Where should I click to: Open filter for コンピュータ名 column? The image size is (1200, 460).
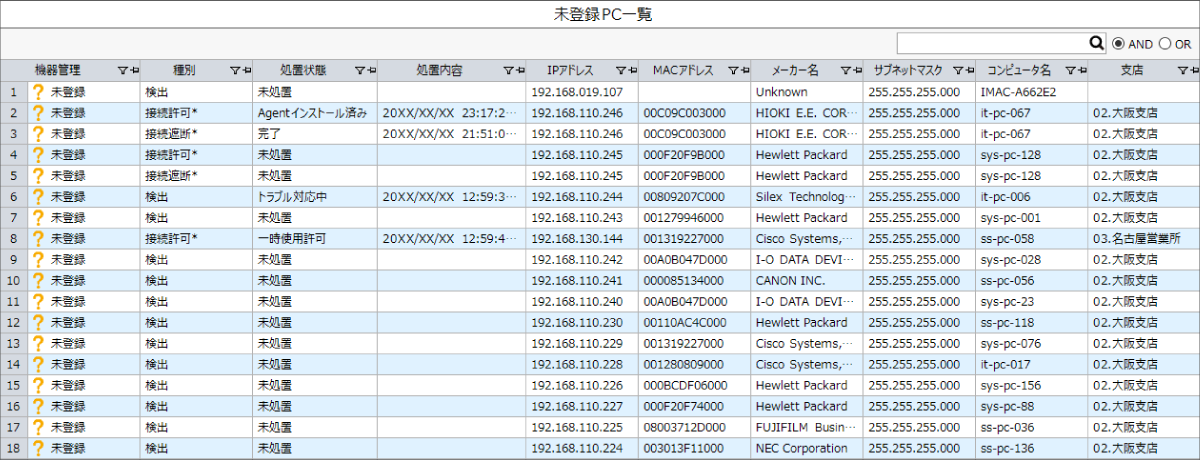pyautogui.click(x=1070, y=71)
